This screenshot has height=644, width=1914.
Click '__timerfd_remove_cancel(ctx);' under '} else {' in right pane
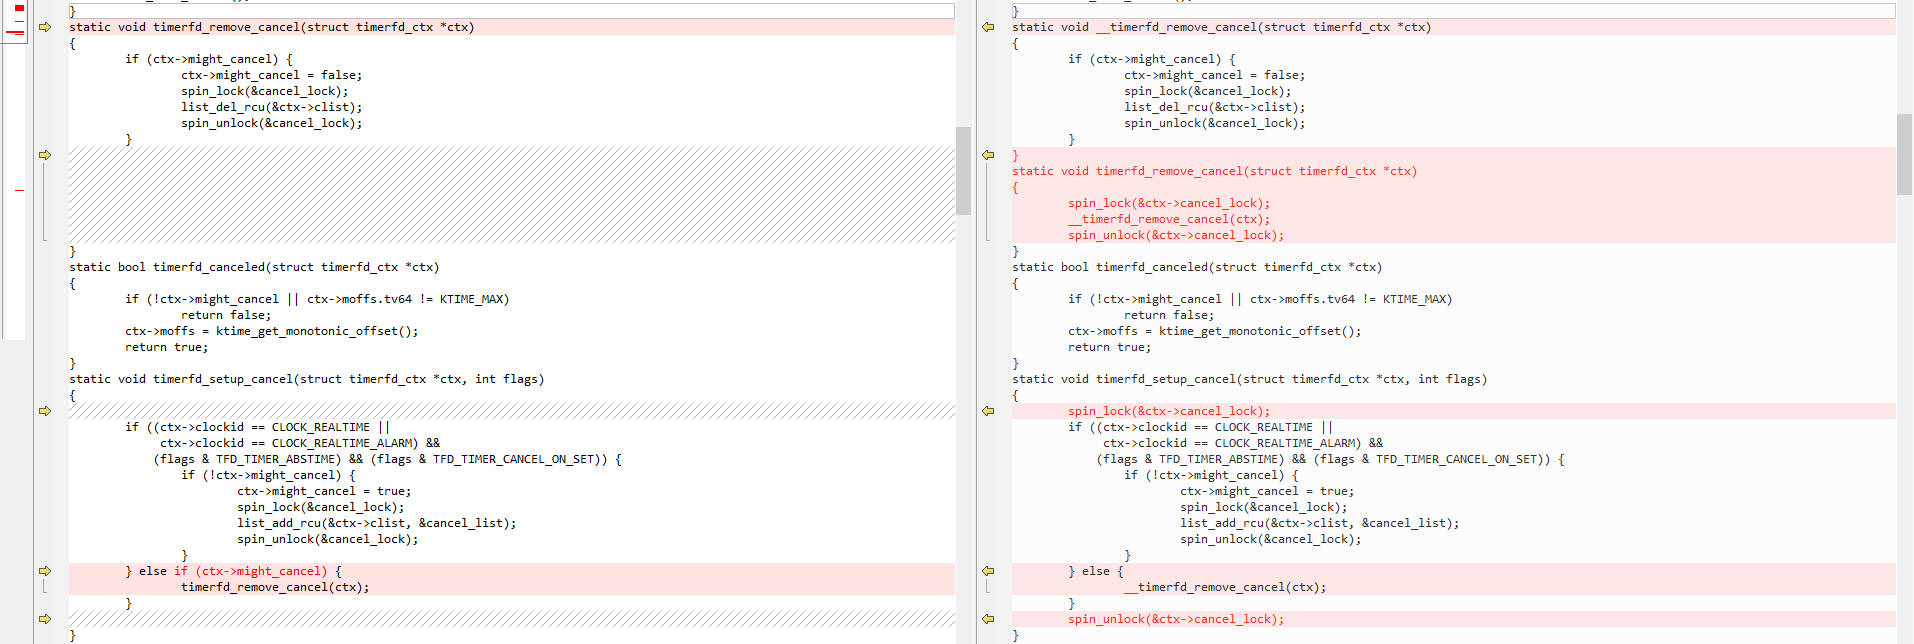[x=1225, y=587]
